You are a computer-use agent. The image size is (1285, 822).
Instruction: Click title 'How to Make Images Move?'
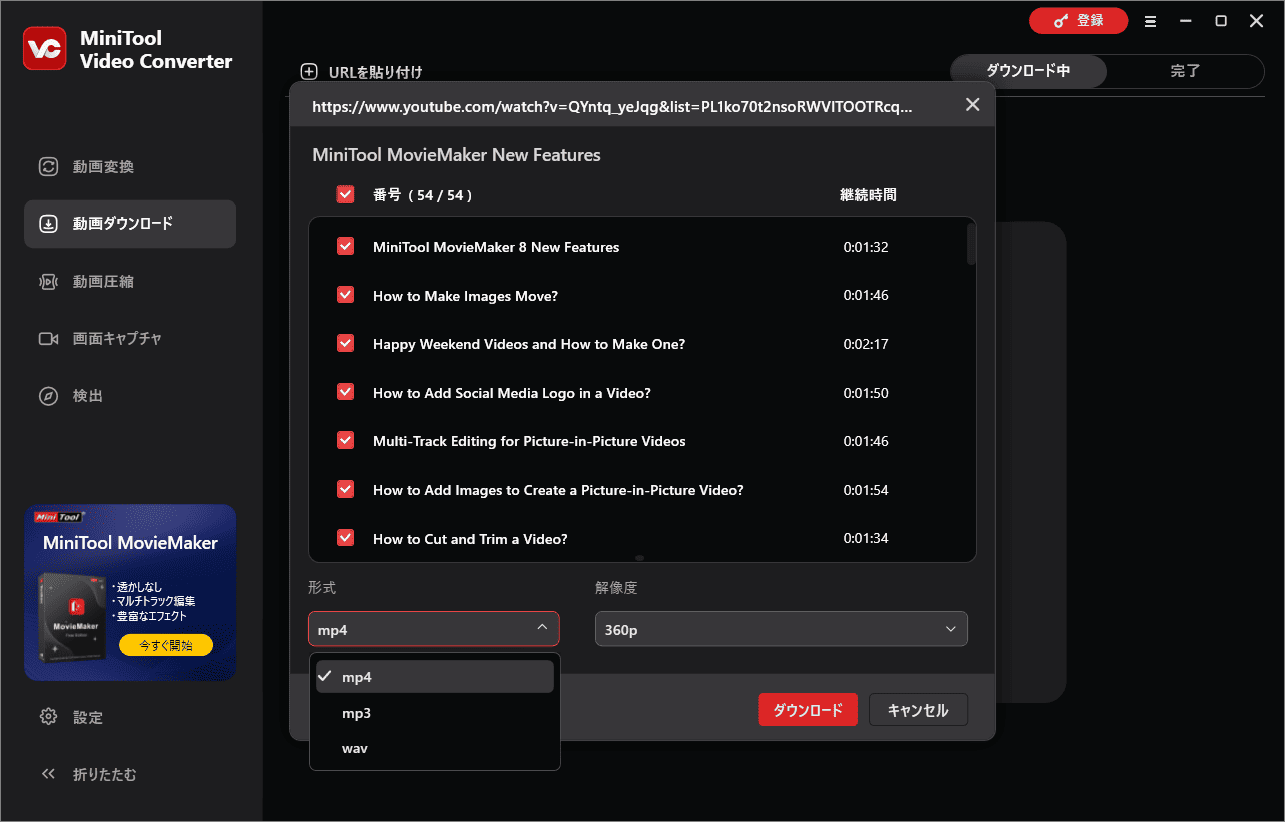pyautogui.click(x=465, y=296)
